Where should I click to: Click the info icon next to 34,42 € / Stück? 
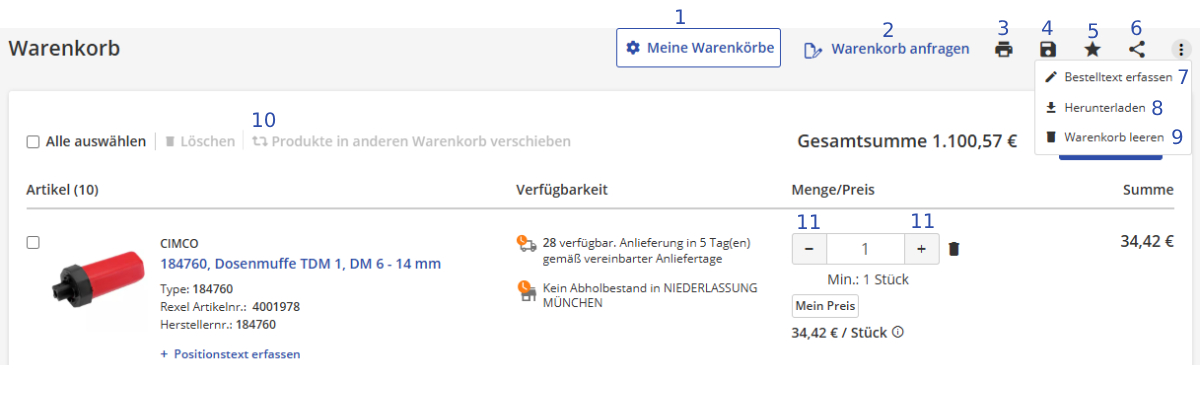897,332
